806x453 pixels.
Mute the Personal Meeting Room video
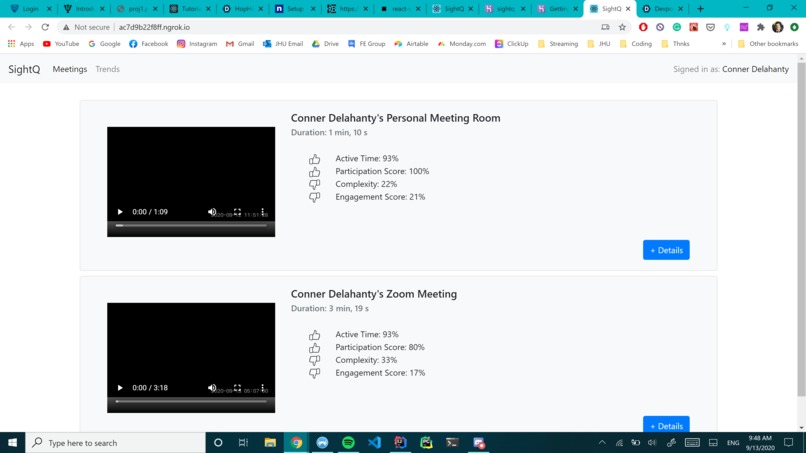pos(212,212)
